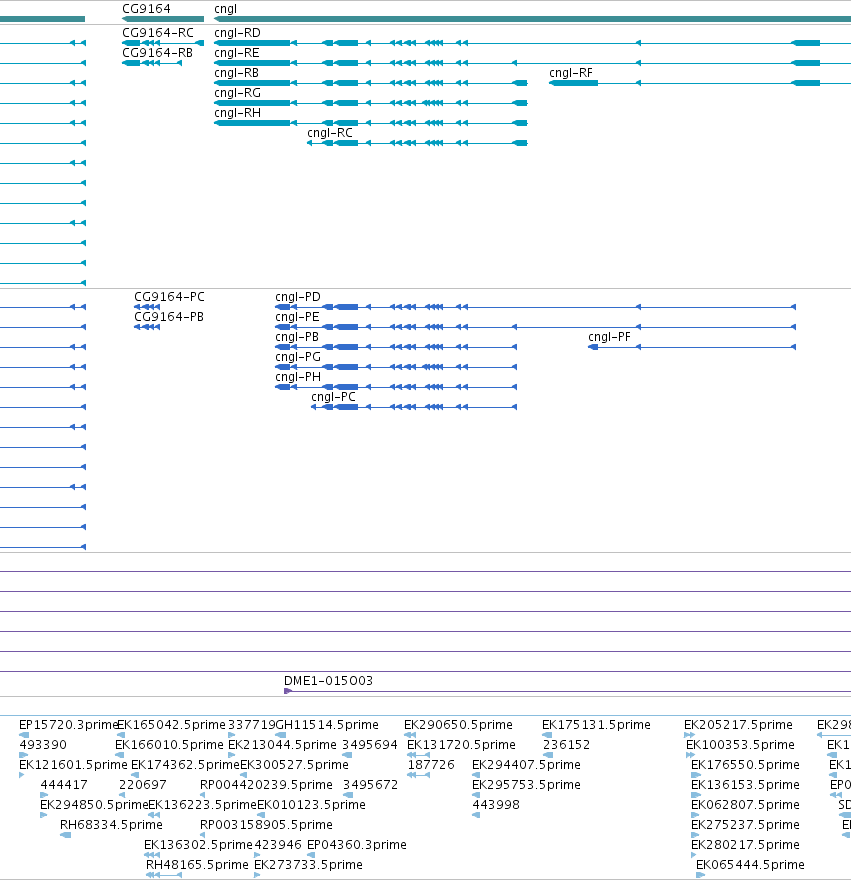Select EK131720.5prime EST label
This screenshot has width=851, height=880.
click(x=461, y=745)
